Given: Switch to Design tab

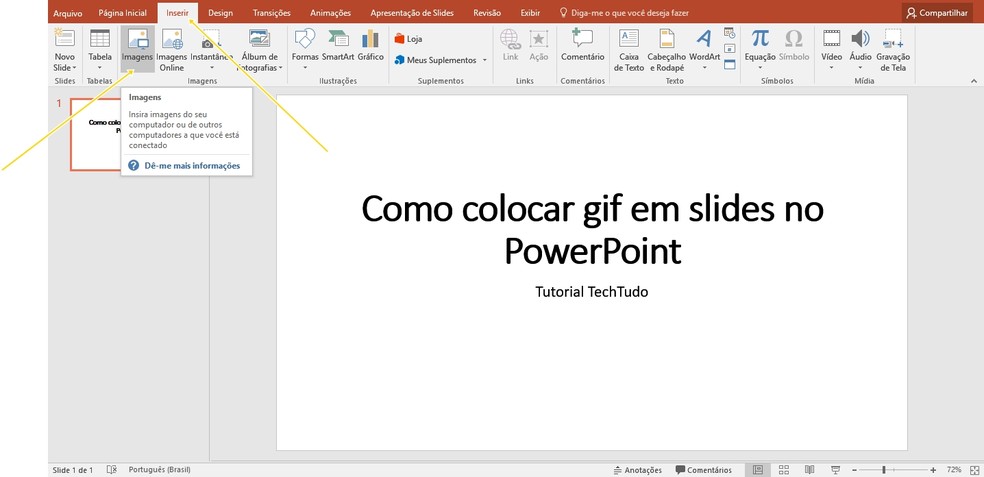Looking at the screenshot, I should [220, 13].
